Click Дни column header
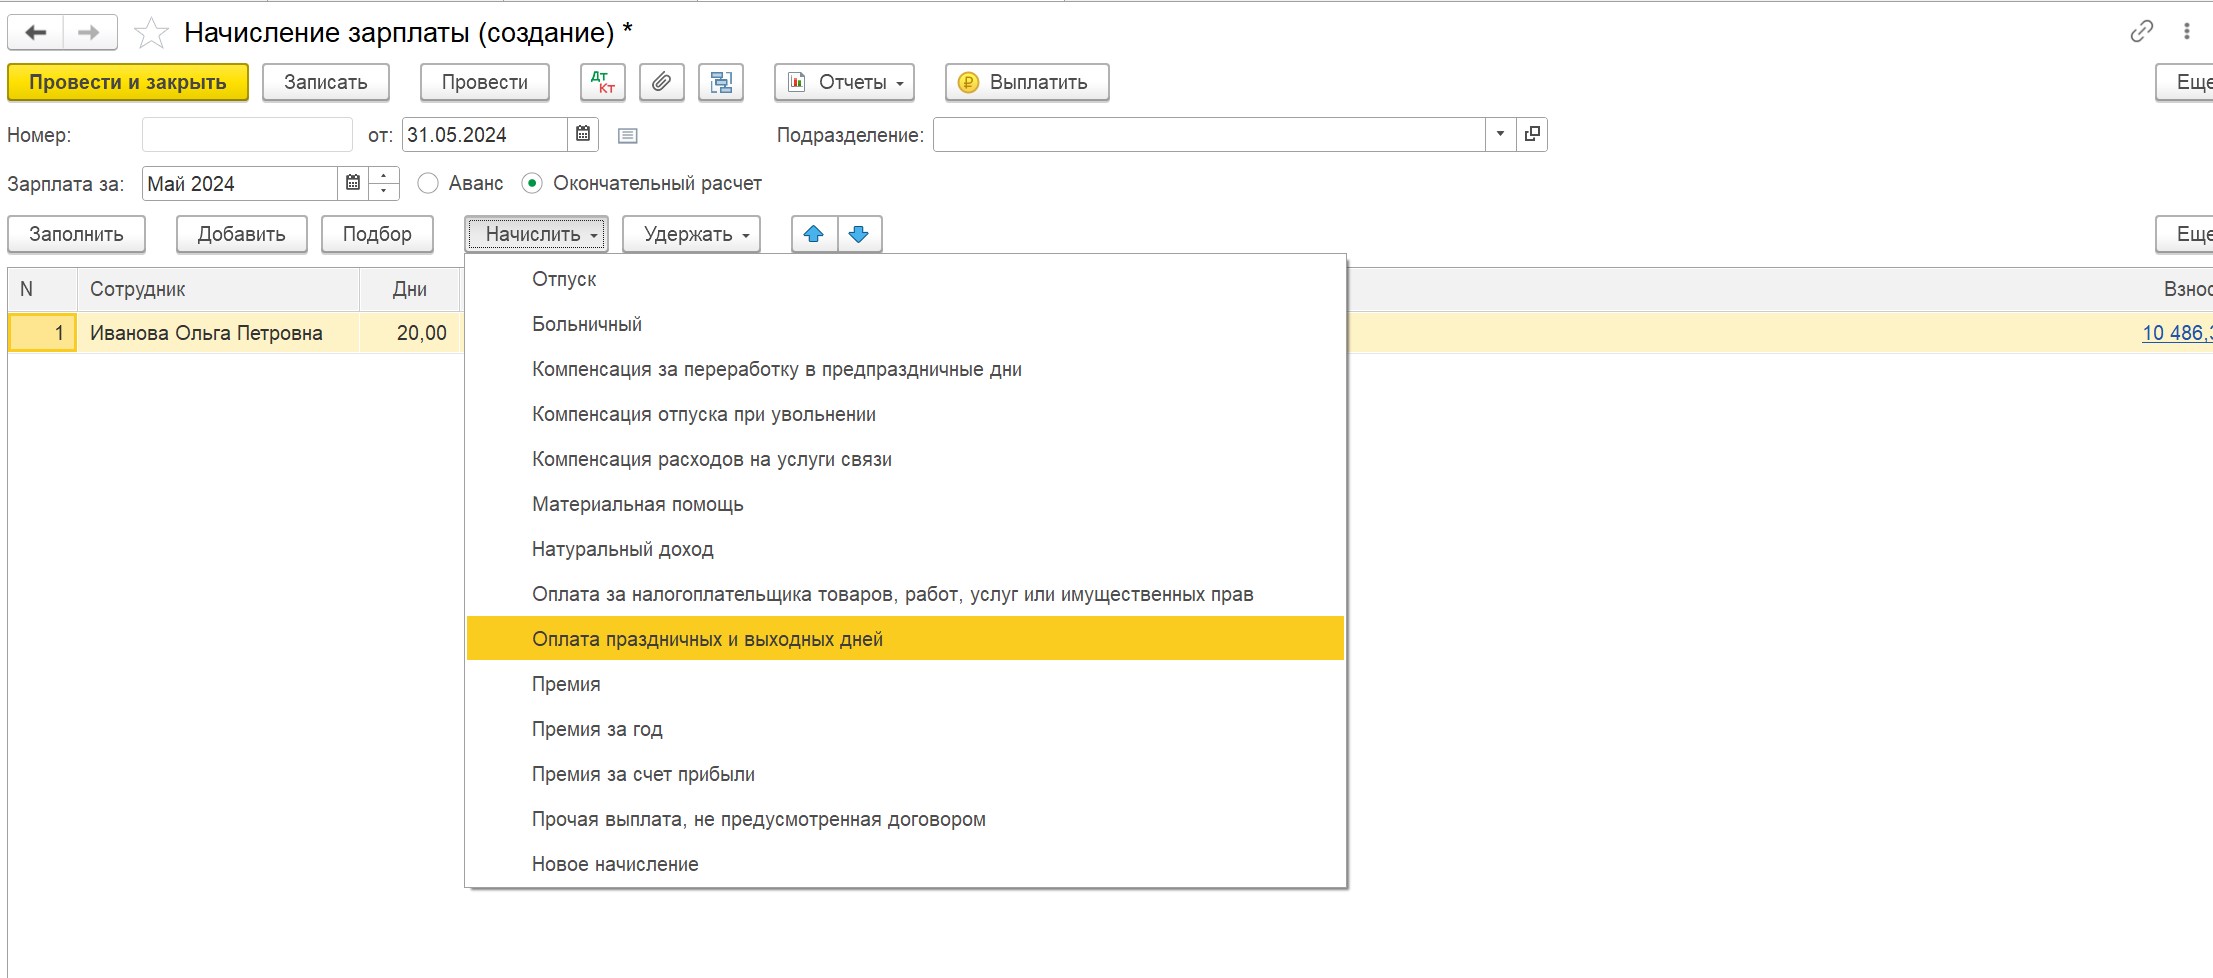Viewport: 2213px width, 978px height. point(410,289)
